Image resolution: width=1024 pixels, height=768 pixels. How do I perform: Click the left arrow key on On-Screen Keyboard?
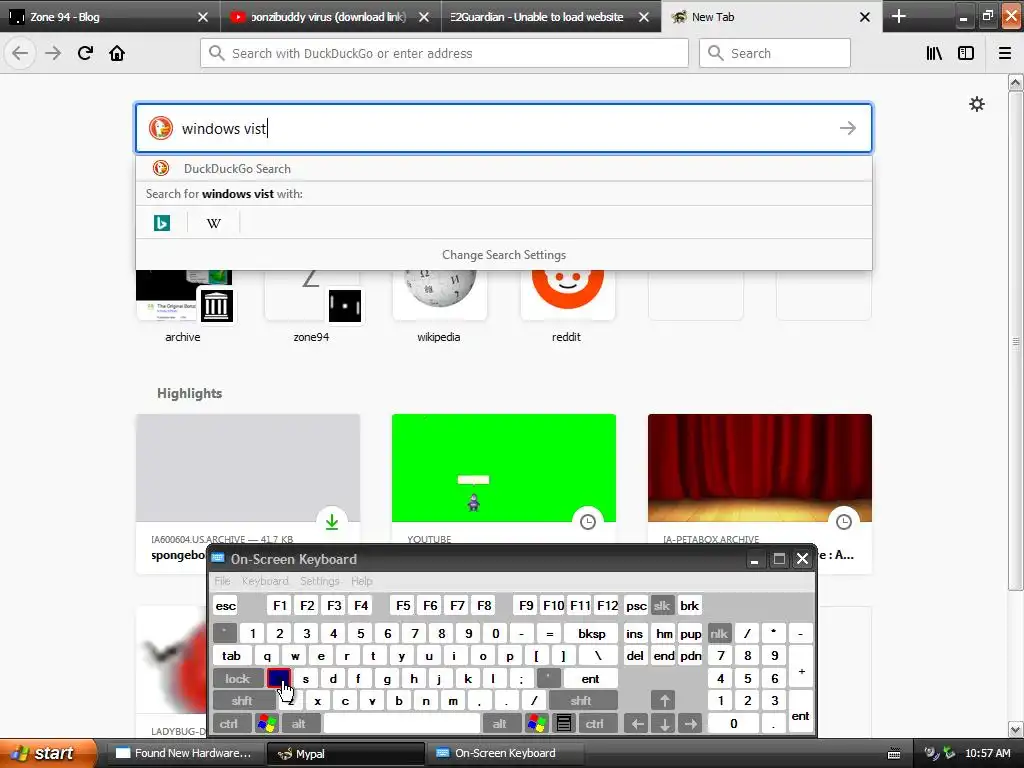[638, 723]
